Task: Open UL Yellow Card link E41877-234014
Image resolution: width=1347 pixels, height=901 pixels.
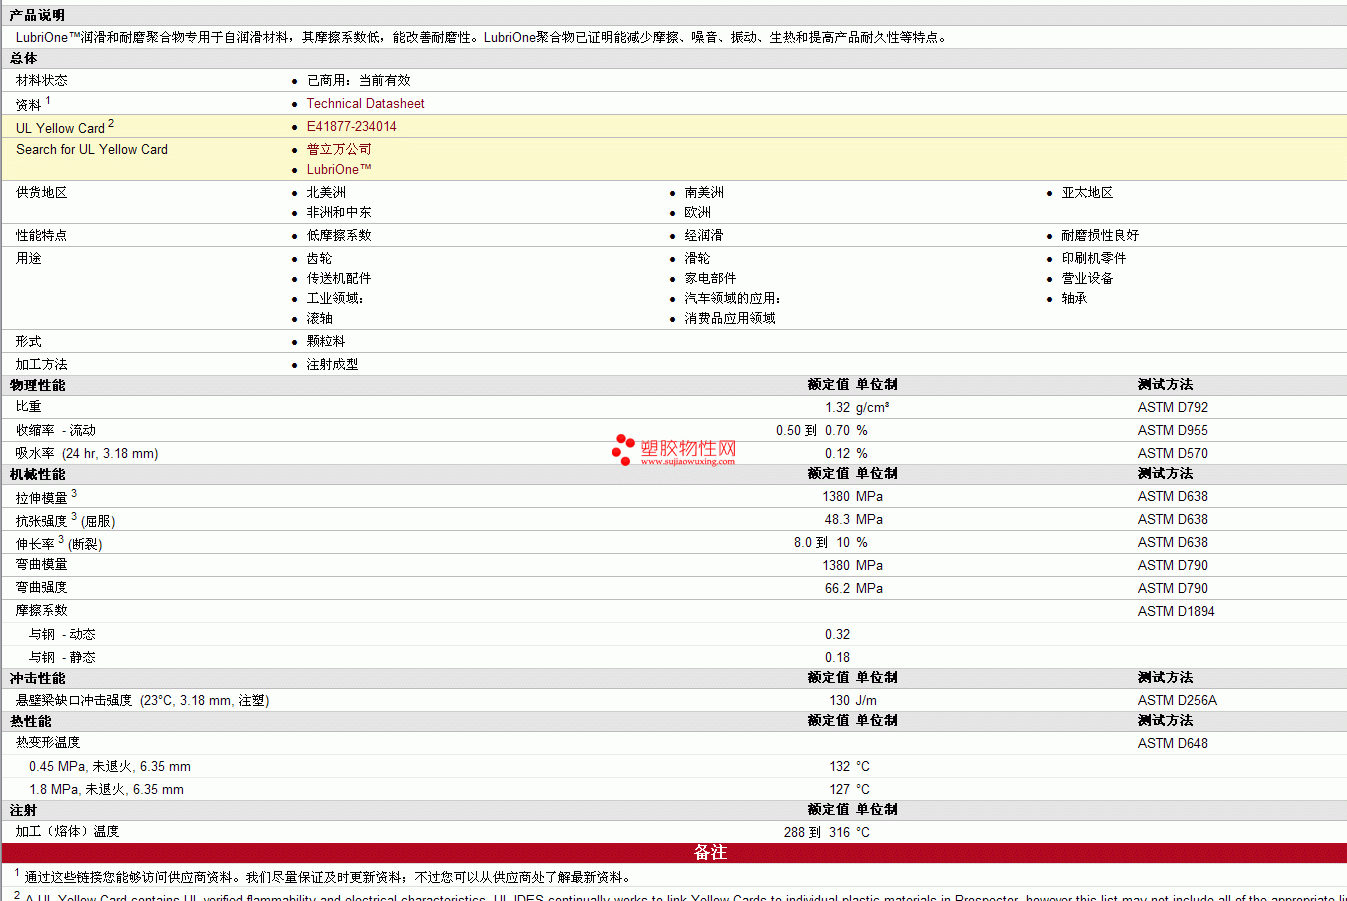Action: pos(351,126)
